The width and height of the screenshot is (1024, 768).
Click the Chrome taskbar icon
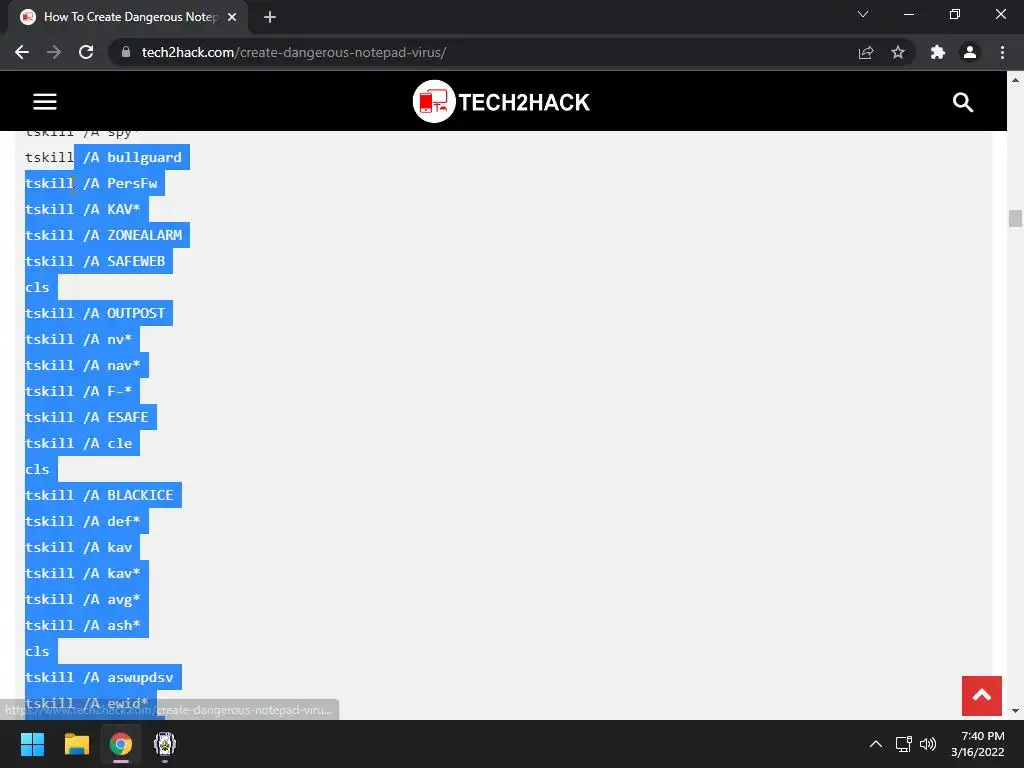coord(121,744)
